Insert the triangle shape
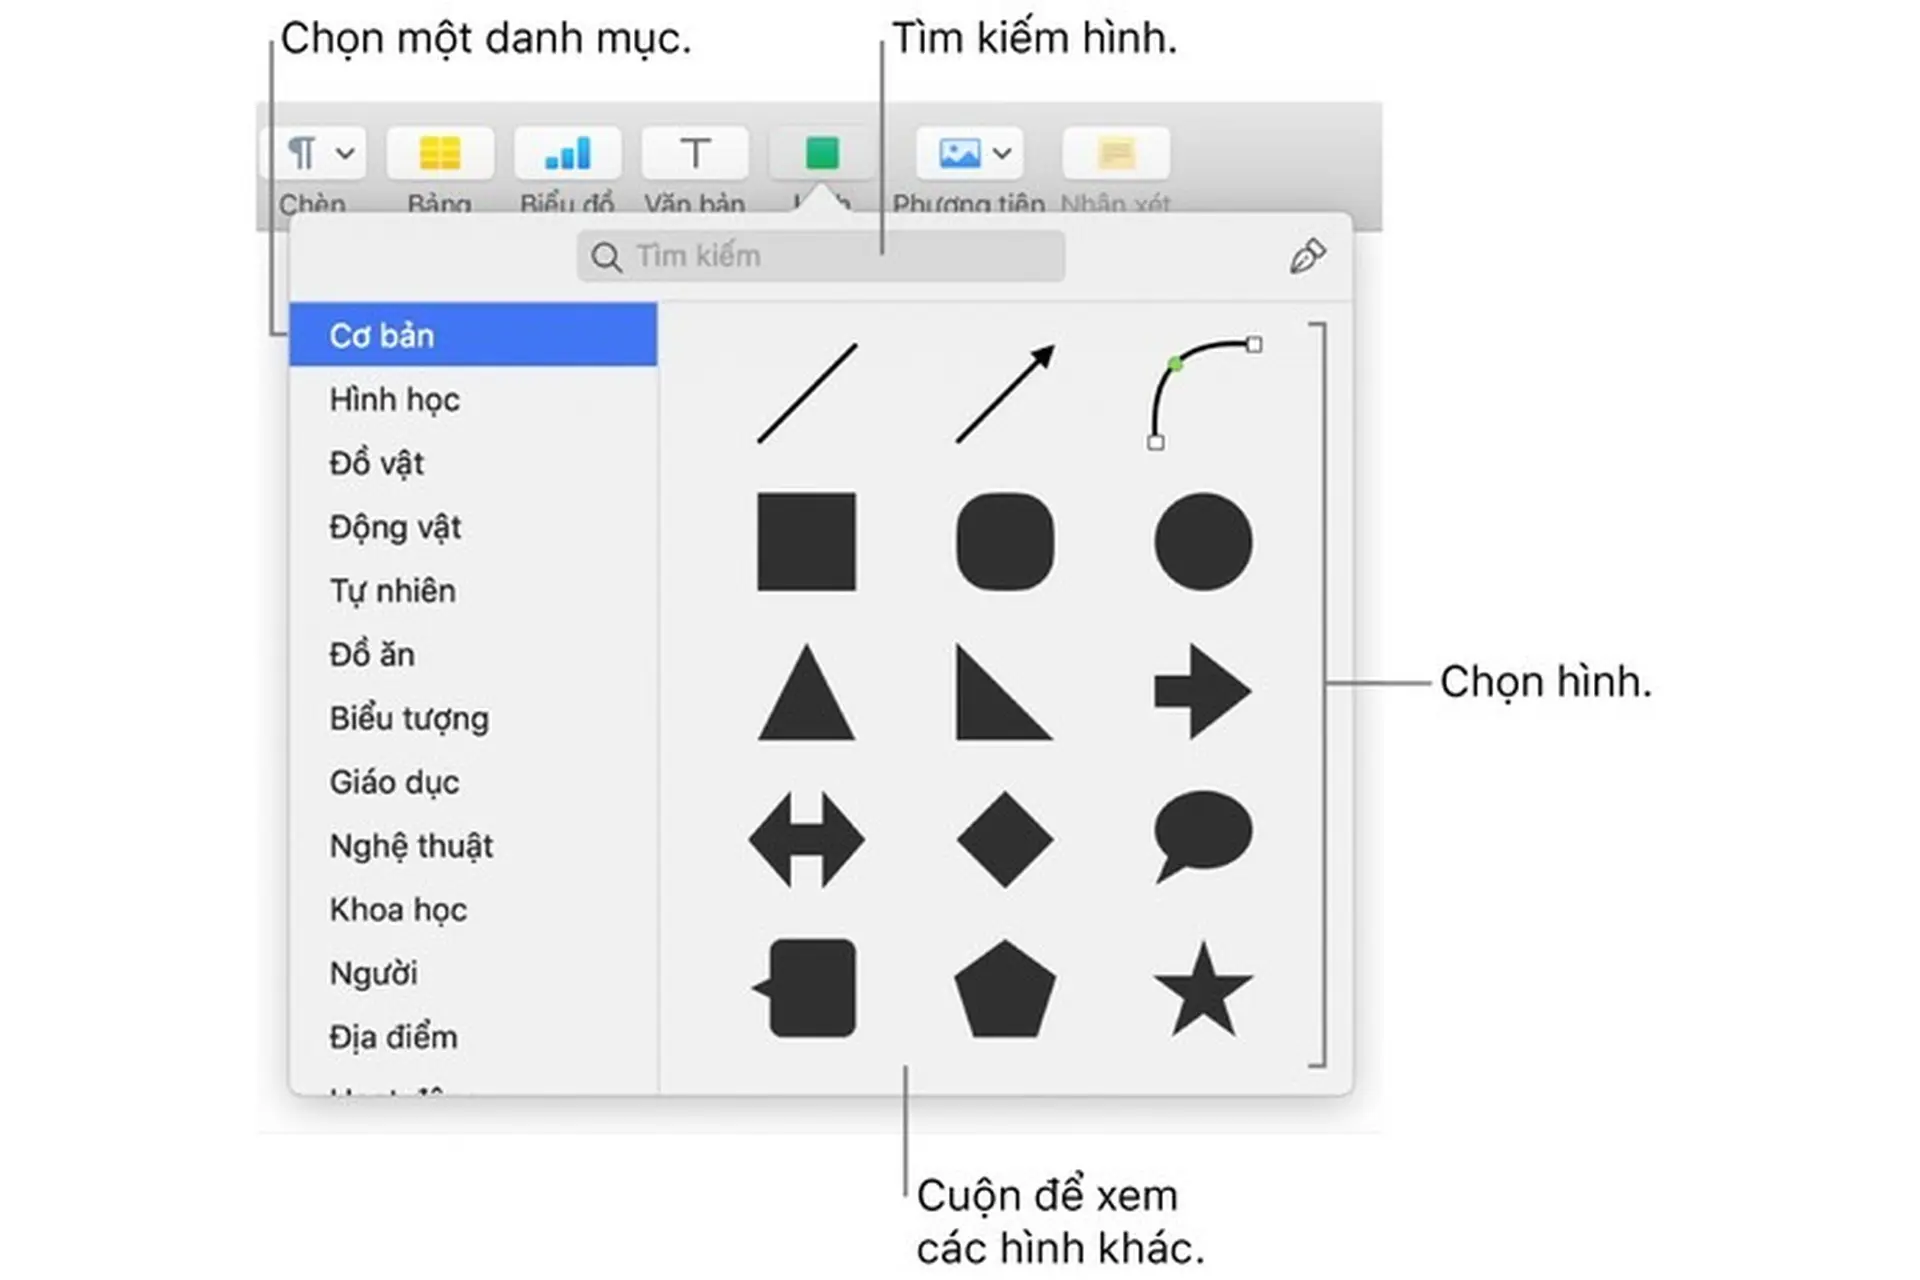 (x=807, y=692)
